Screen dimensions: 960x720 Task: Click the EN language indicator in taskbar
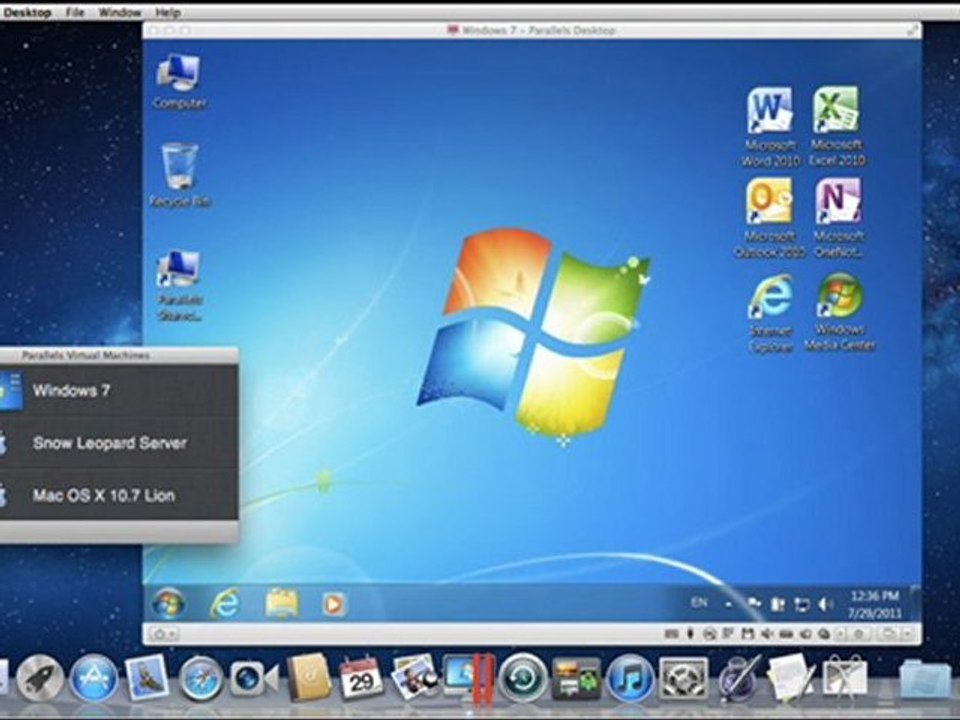pos(699,603)
